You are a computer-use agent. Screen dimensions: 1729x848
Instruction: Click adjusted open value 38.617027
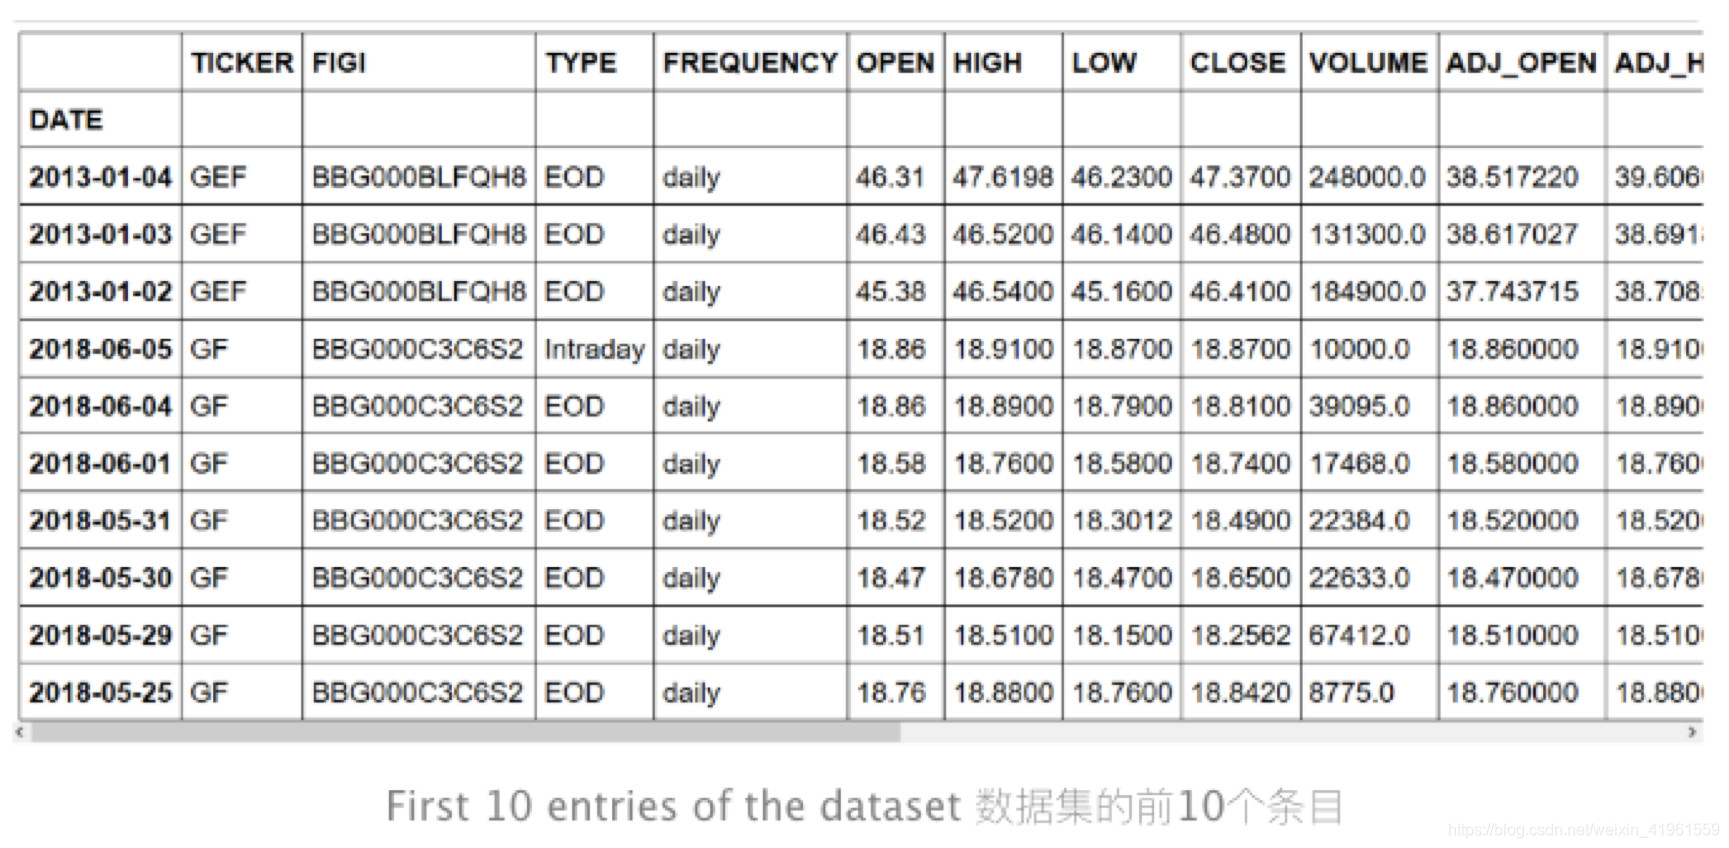click(x=1512, y=234)
